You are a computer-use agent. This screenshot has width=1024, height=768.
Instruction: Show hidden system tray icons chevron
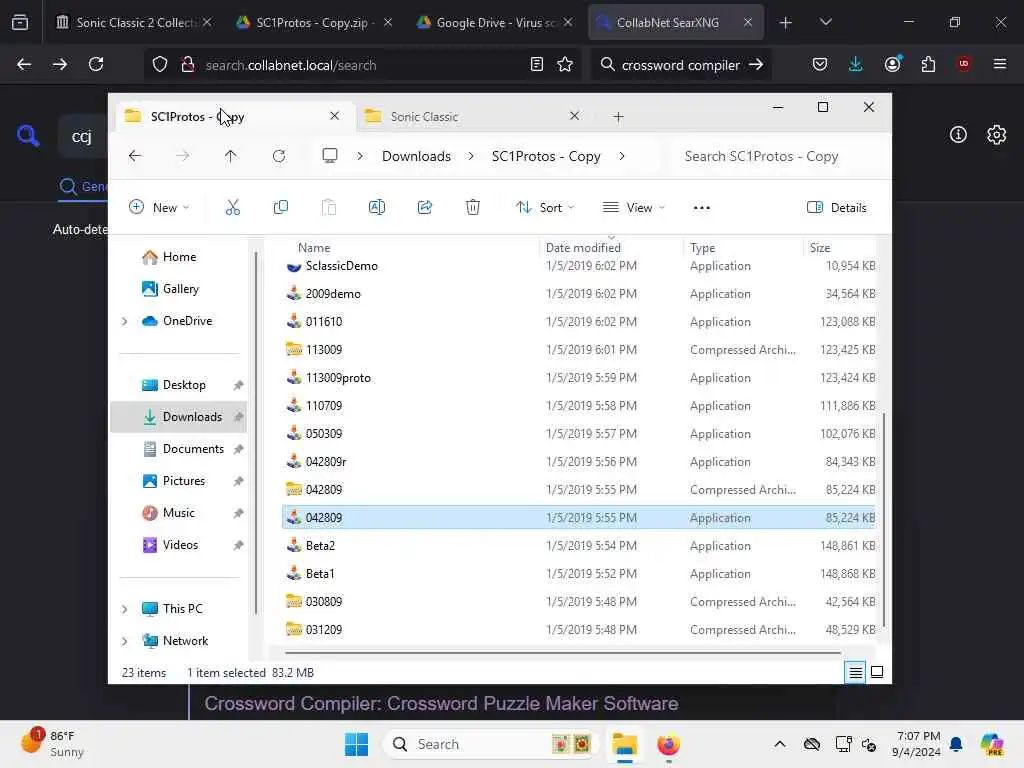click(x=779, y=744)
